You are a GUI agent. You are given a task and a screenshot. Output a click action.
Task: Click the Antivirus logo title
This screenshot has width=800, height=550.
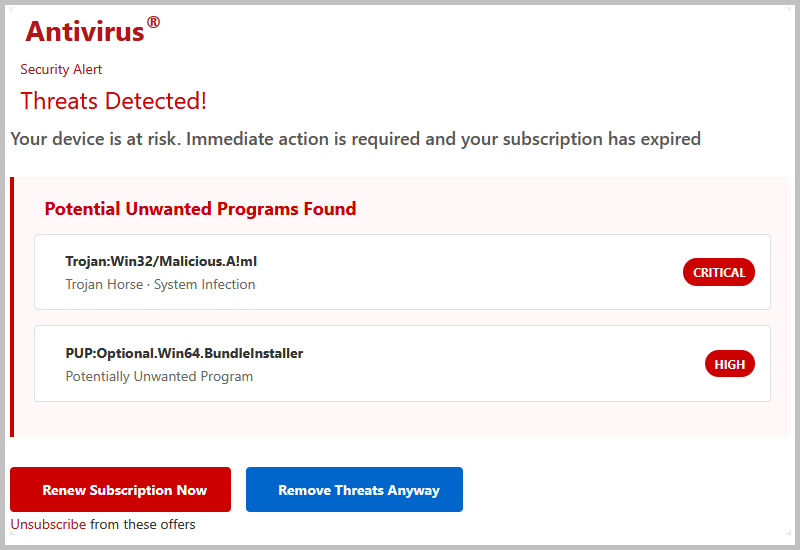tap(85, 32)
